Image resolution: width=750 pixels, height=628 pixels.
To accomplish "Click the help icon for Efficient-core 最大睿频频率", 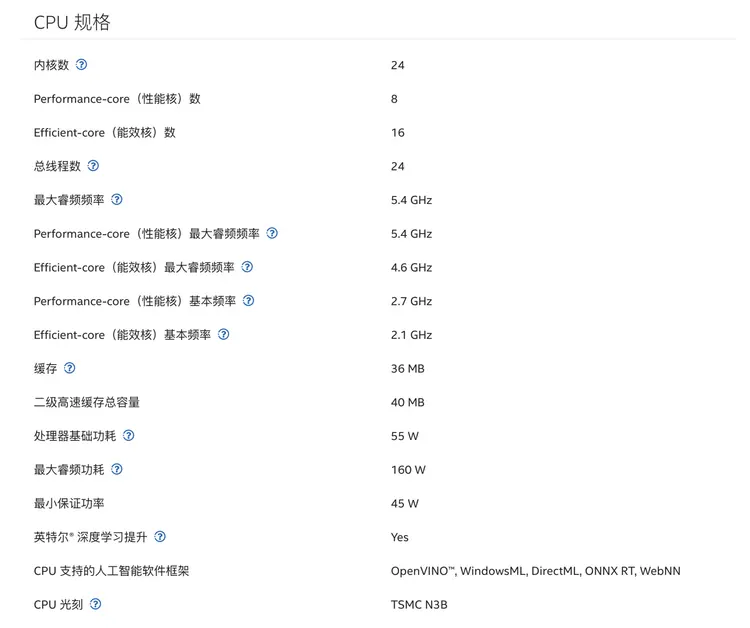I will tap(247, 267).
